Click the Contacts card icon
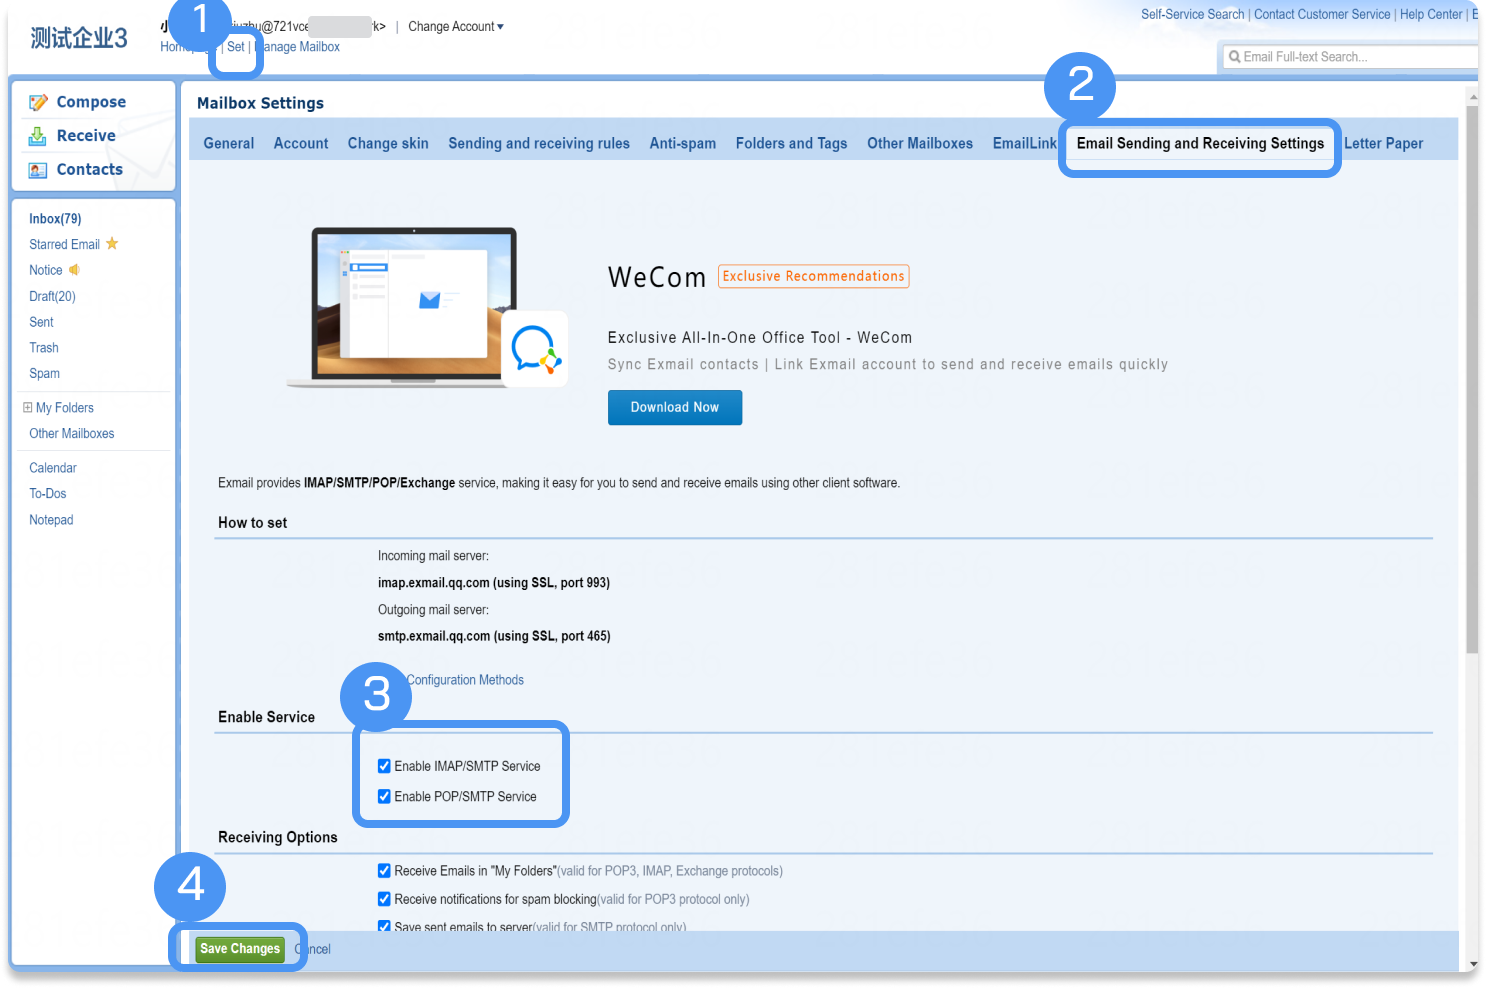Viewport: 1486px width, 988px height. coord(38,170)
